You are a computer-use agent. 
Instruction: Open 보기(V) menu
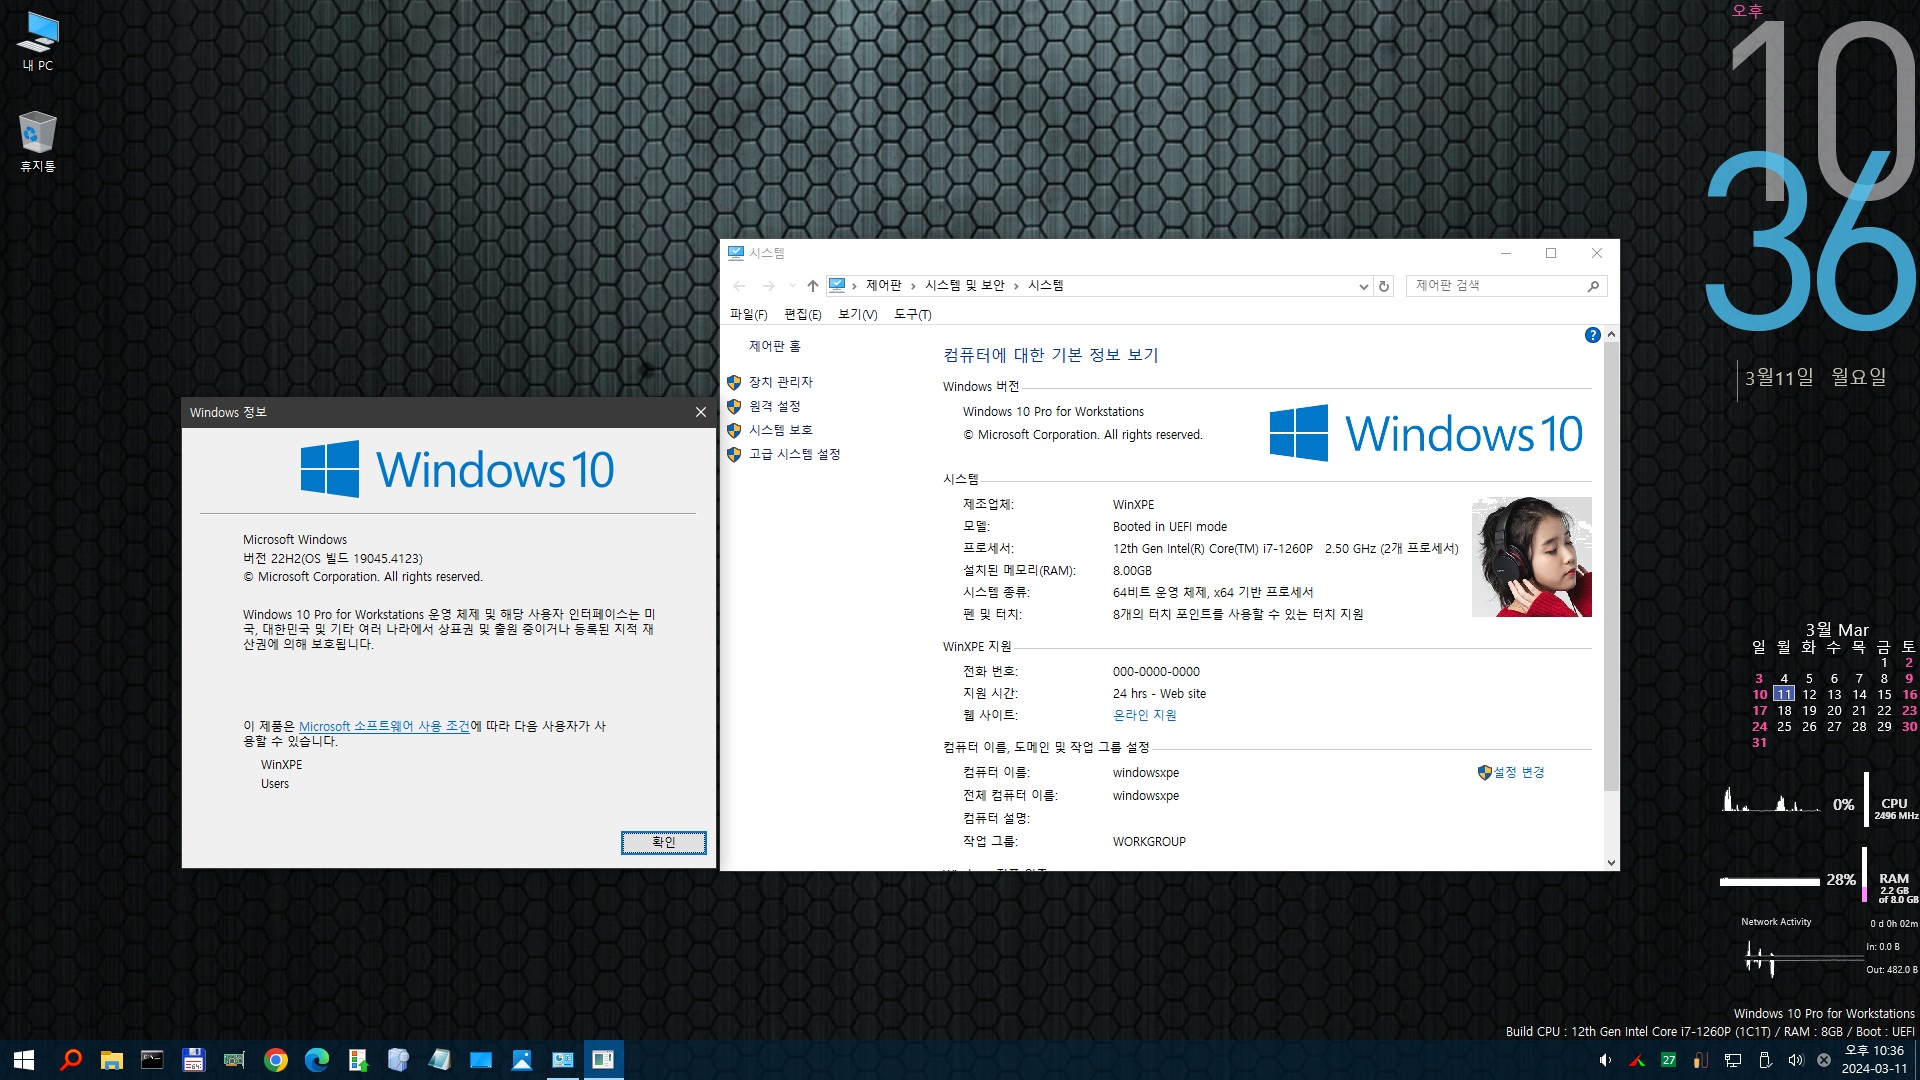click(857, 314)
